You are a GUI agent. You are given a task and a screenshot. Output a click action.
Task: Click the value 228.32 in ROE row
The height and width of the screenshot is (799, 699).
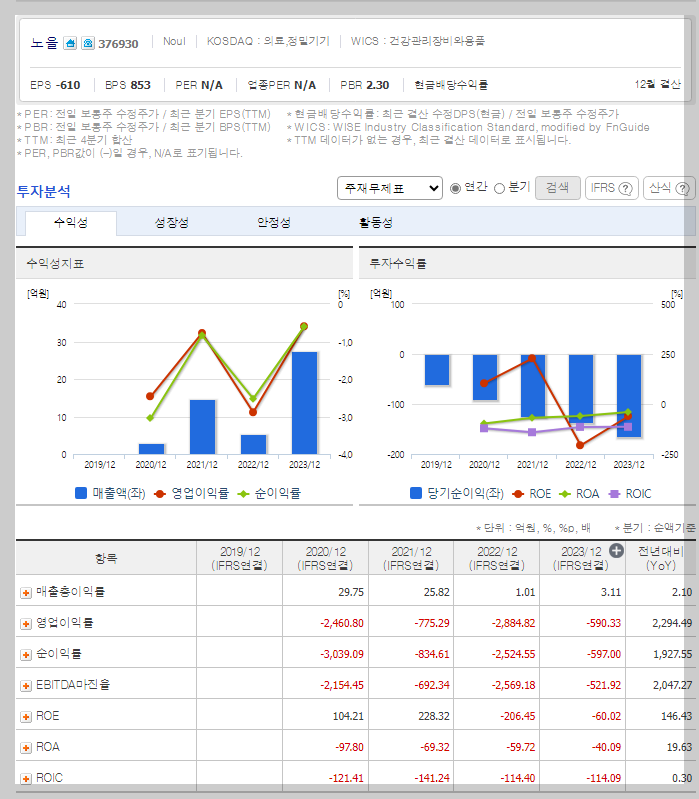point(434,716)
